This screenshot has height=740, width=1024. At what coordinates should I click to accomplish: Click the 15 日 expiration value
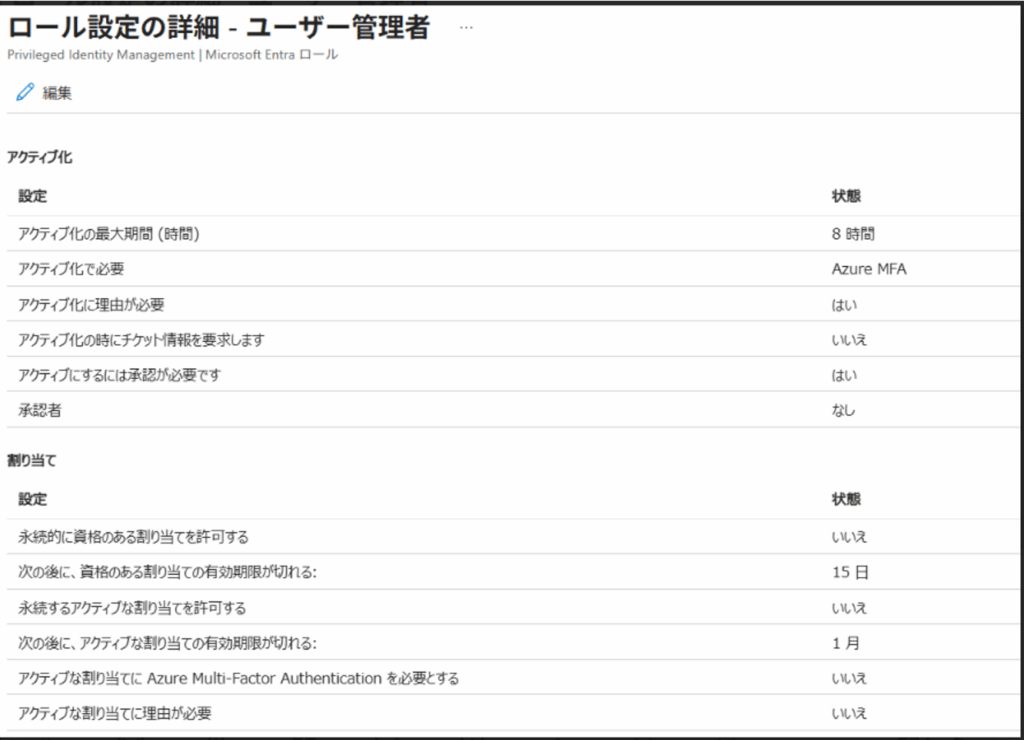pos(847,573)
